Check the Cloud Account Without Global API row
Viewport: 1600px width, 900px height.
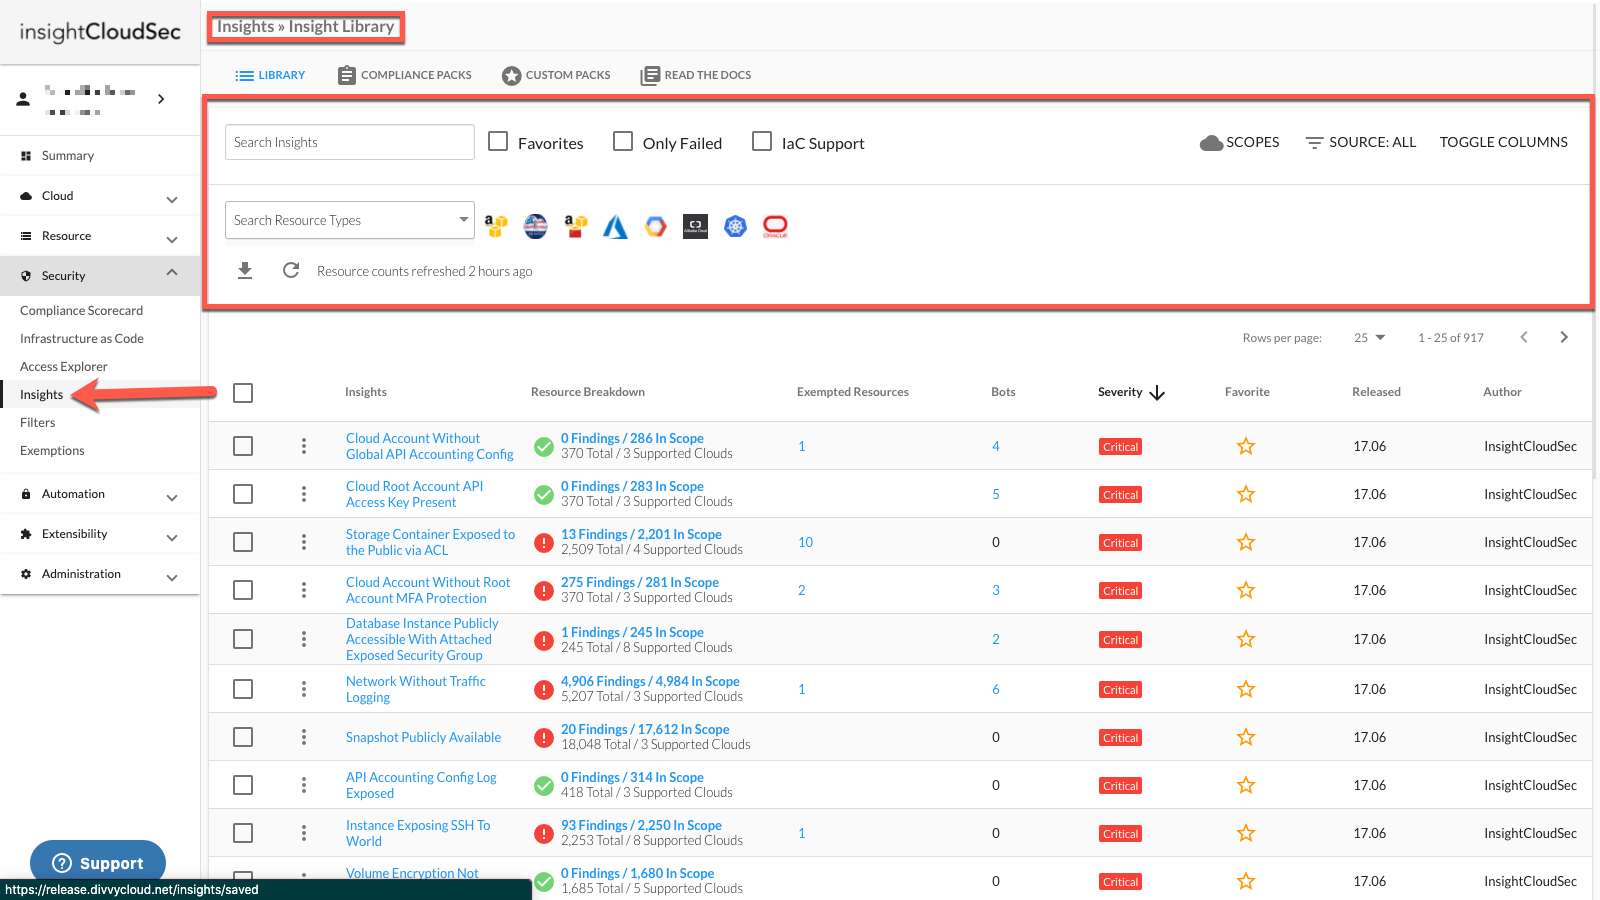tap(243, 446)
